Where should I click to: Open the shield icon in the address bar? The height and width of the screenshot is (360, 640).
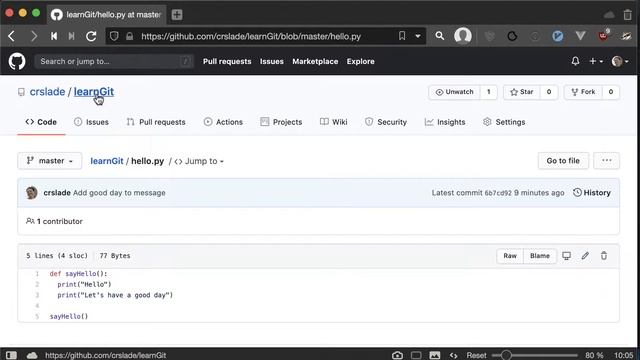click(114, 36)
